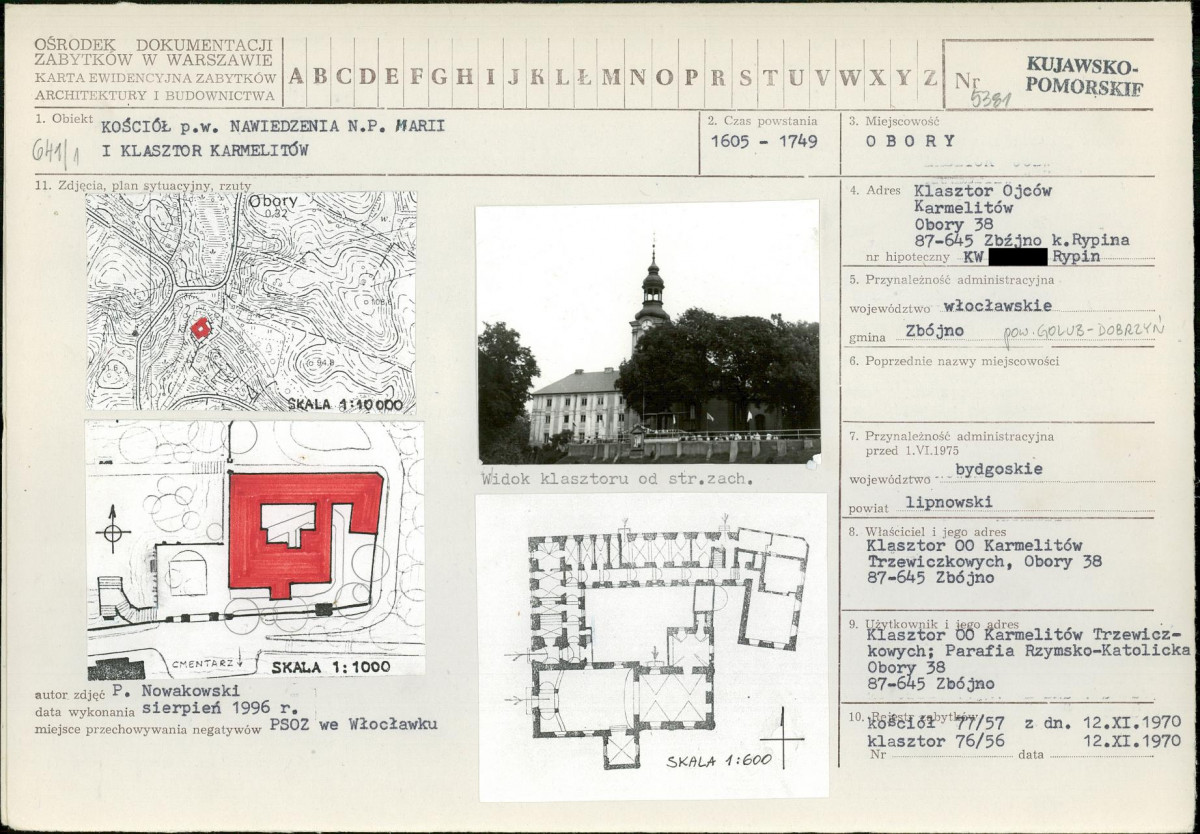Click the handwritten note pow. GOLUB-DOBRZYŃ
The width and height of the screenshot is (1200, 834).
click(1084, 333)
